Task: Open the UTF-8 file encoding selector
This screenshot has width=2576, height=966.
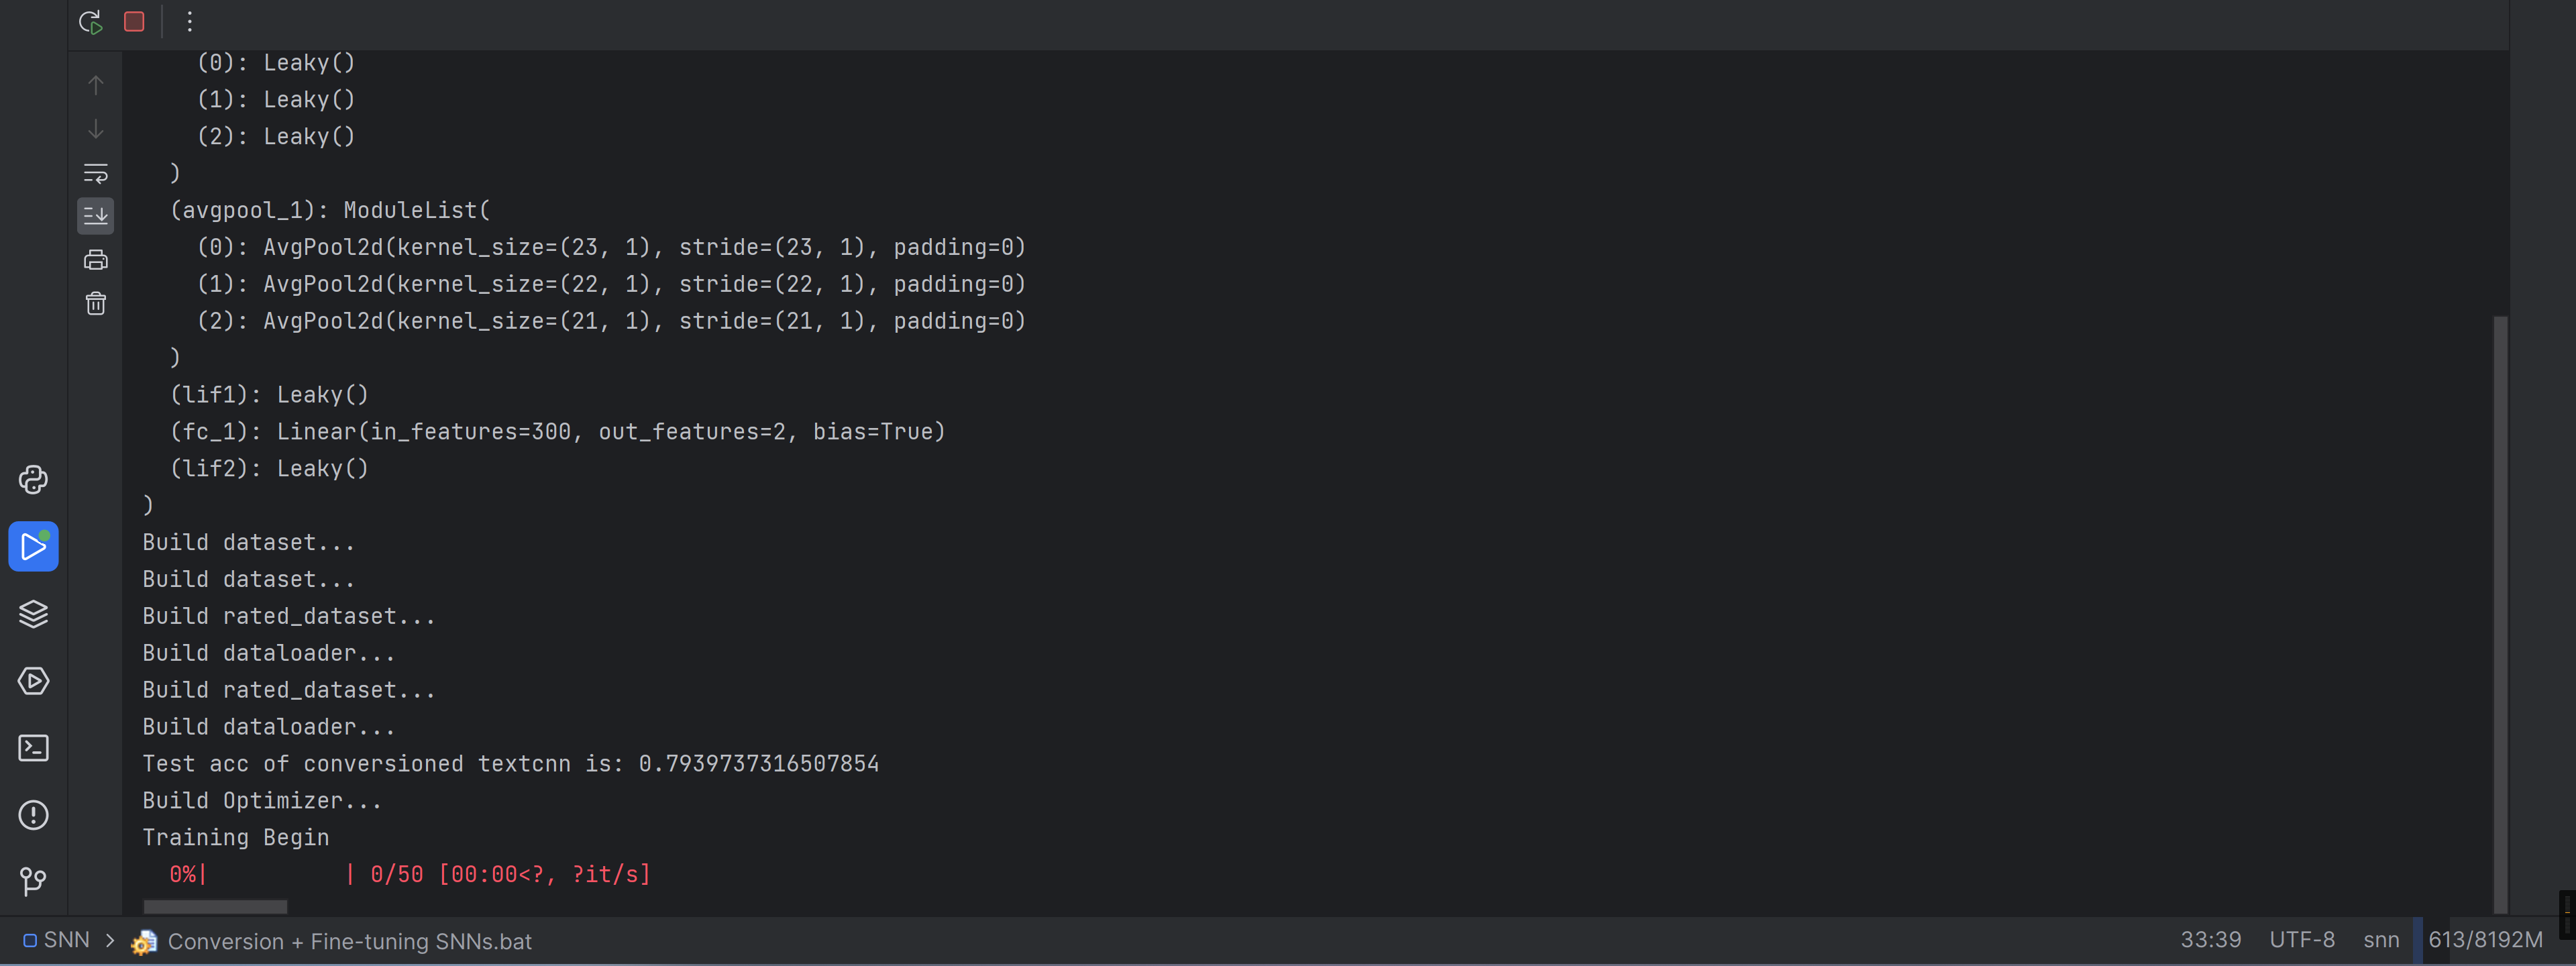Action: point(2301,940)
